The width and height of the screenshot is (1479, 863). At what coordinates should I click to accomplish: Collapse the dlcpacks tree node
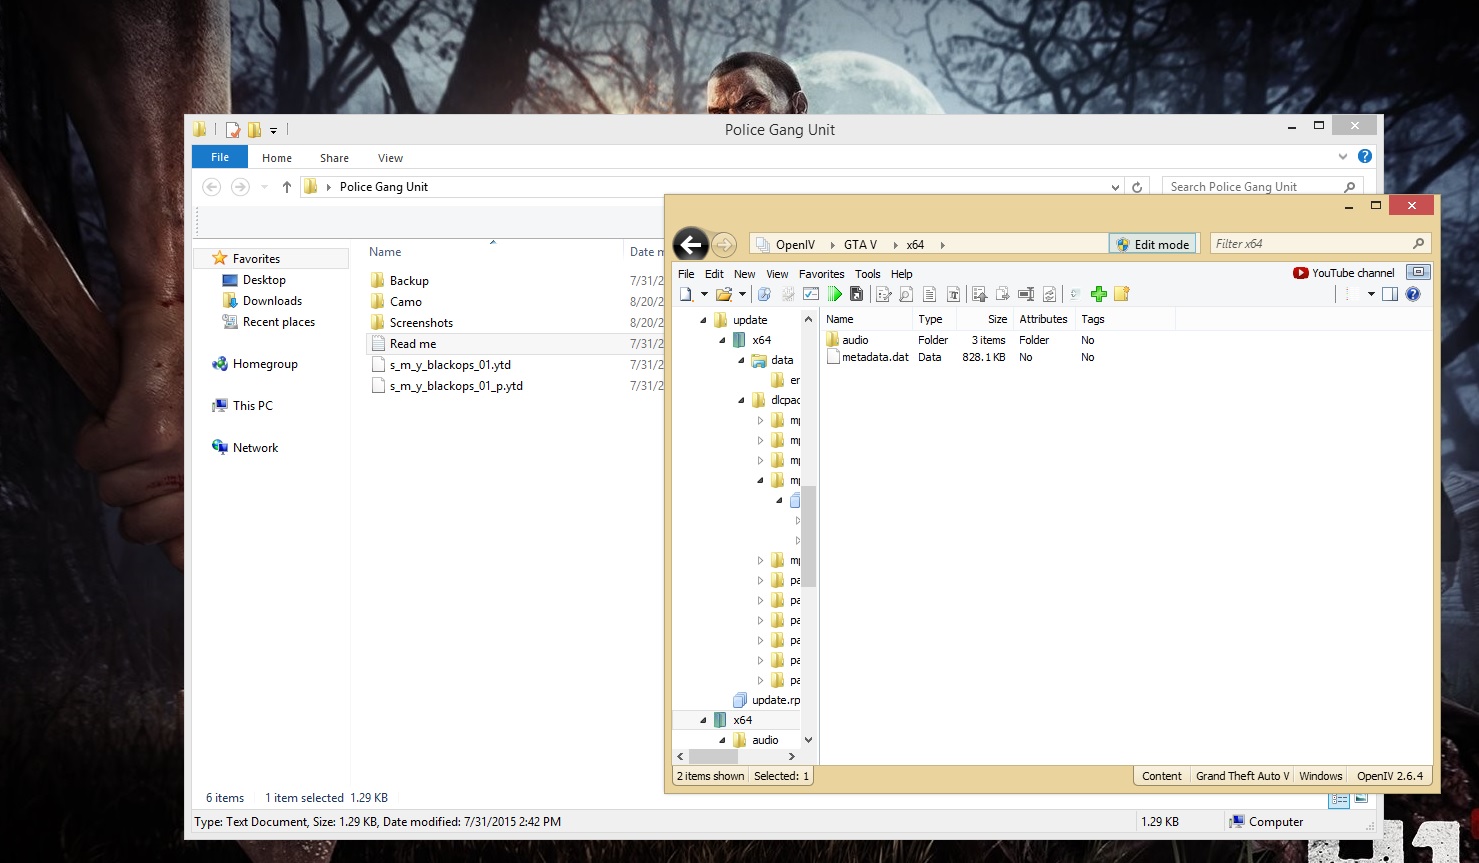[x=741, y=400]
